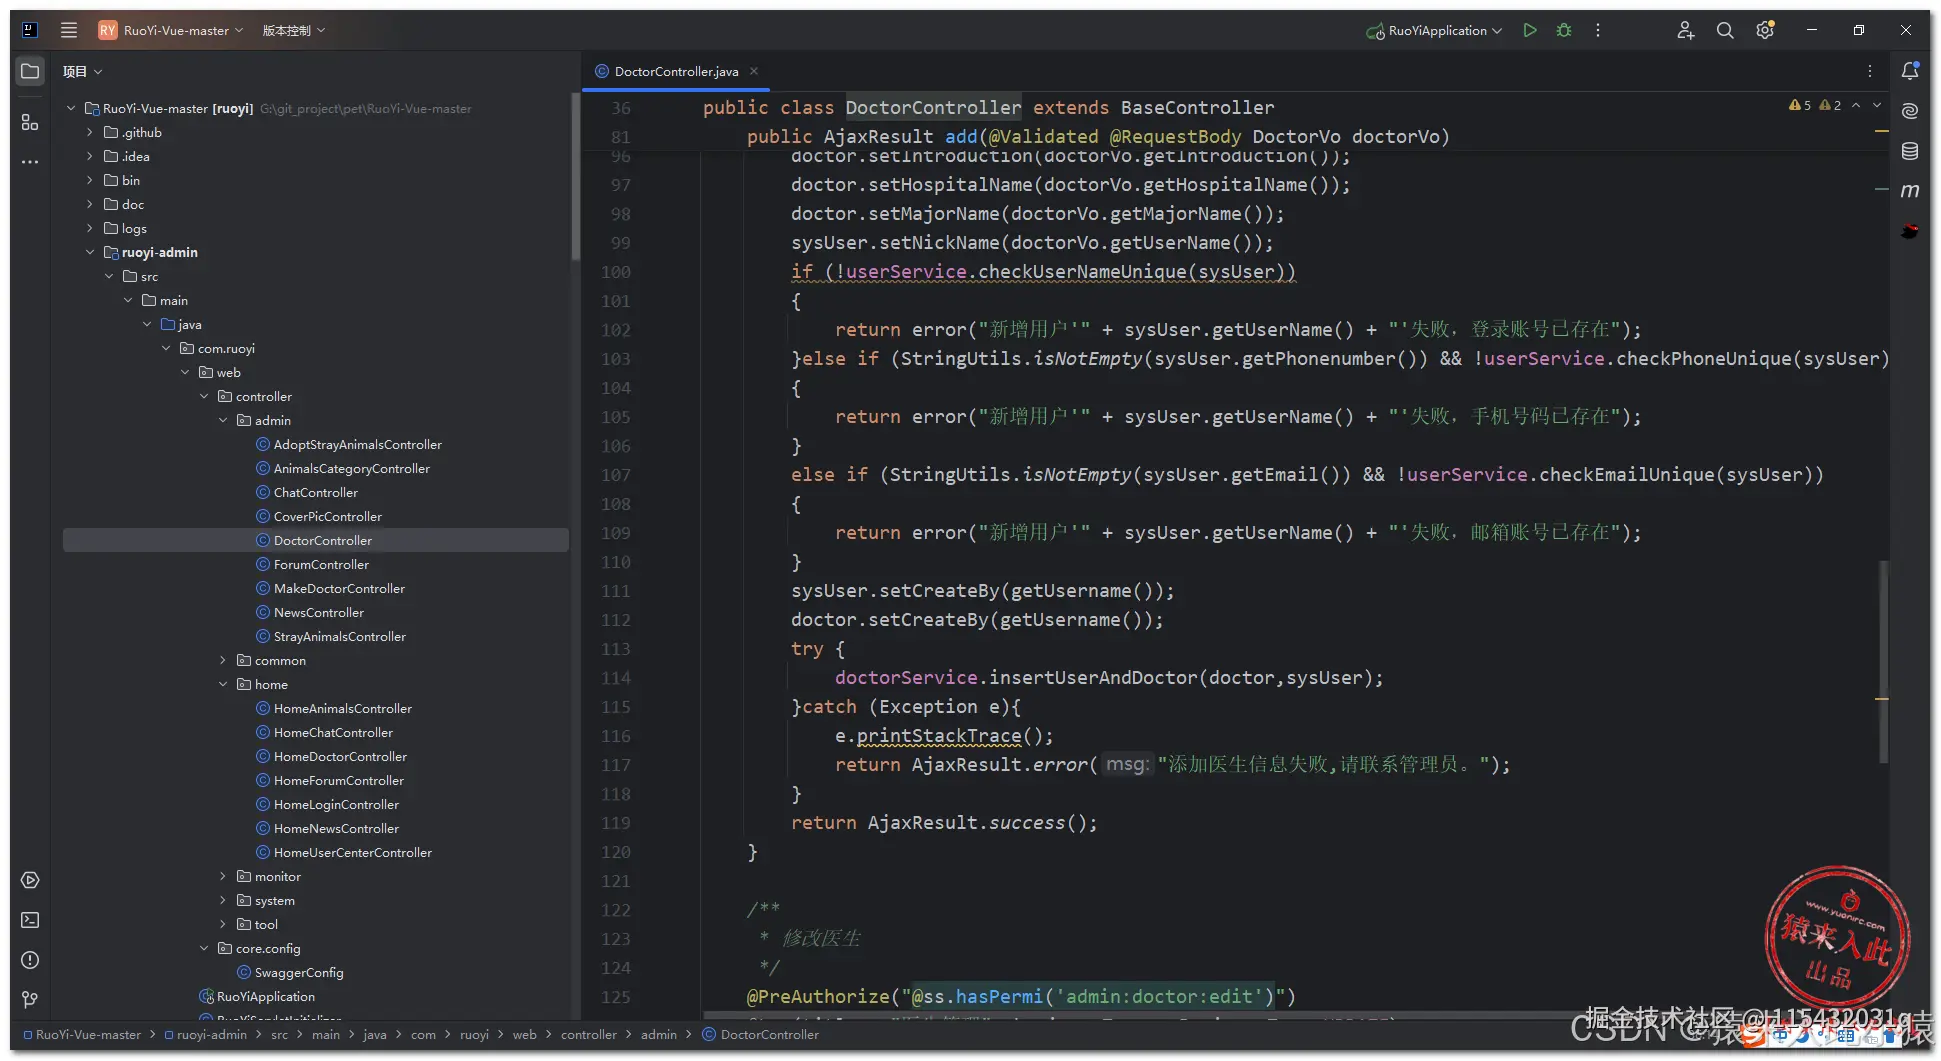Expand the .idea folder
This screenshot has height=1061, width=1941.
point(90,156)
